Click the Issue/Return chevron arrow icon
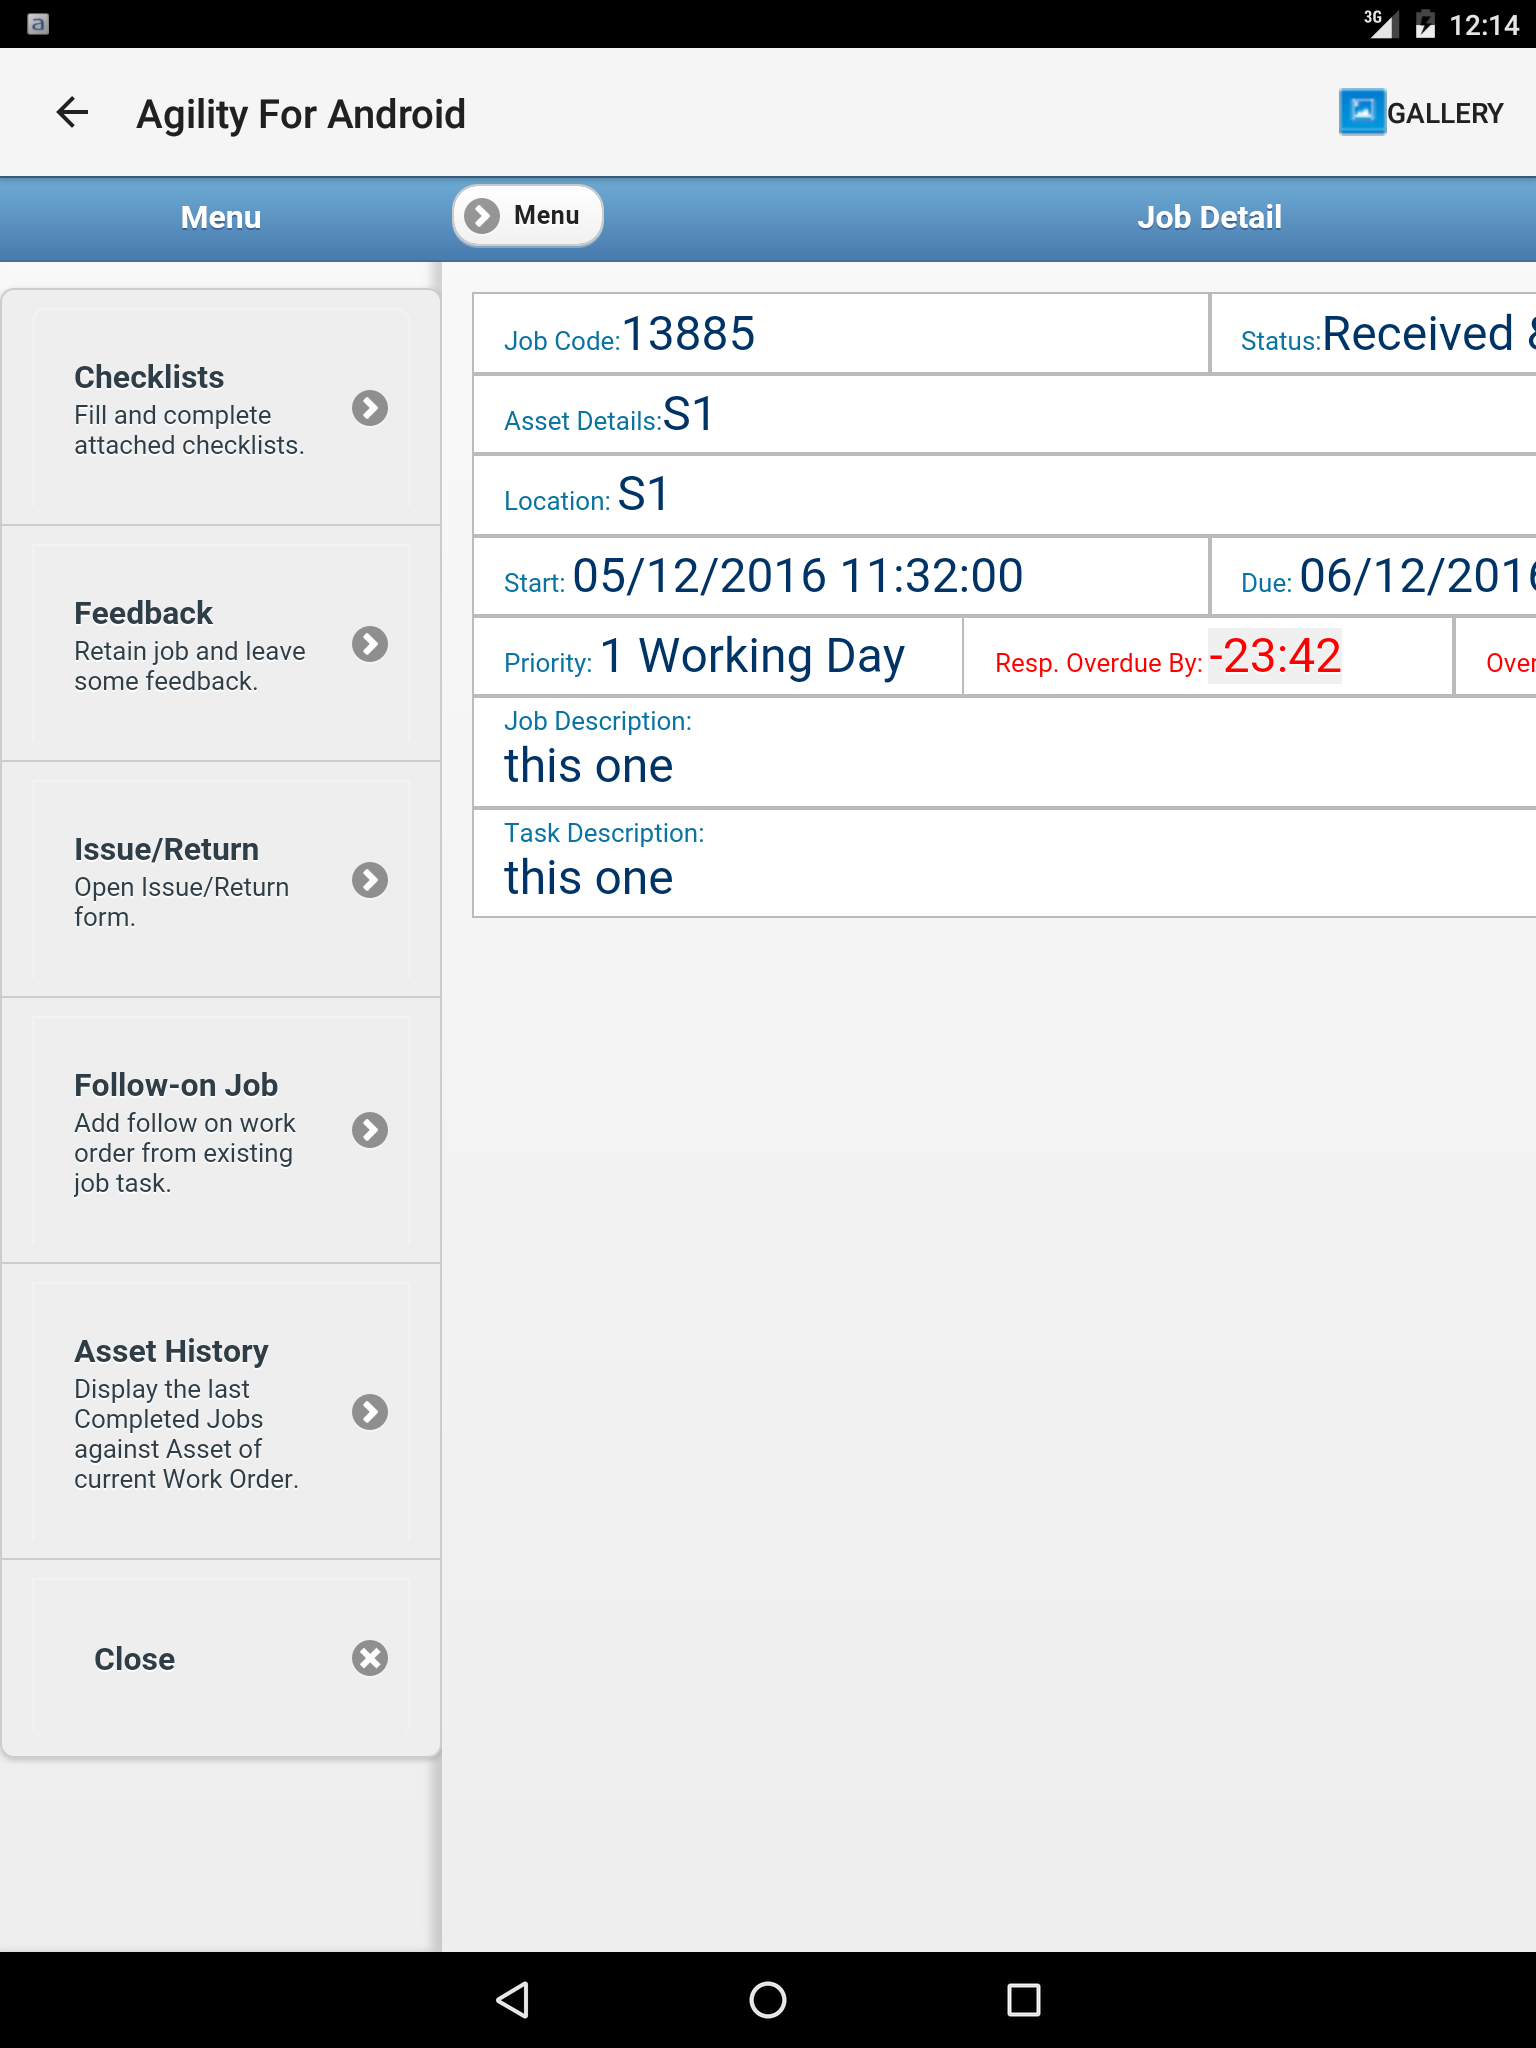Viewport: 1536px width, 2048px height. click(370, 880)
